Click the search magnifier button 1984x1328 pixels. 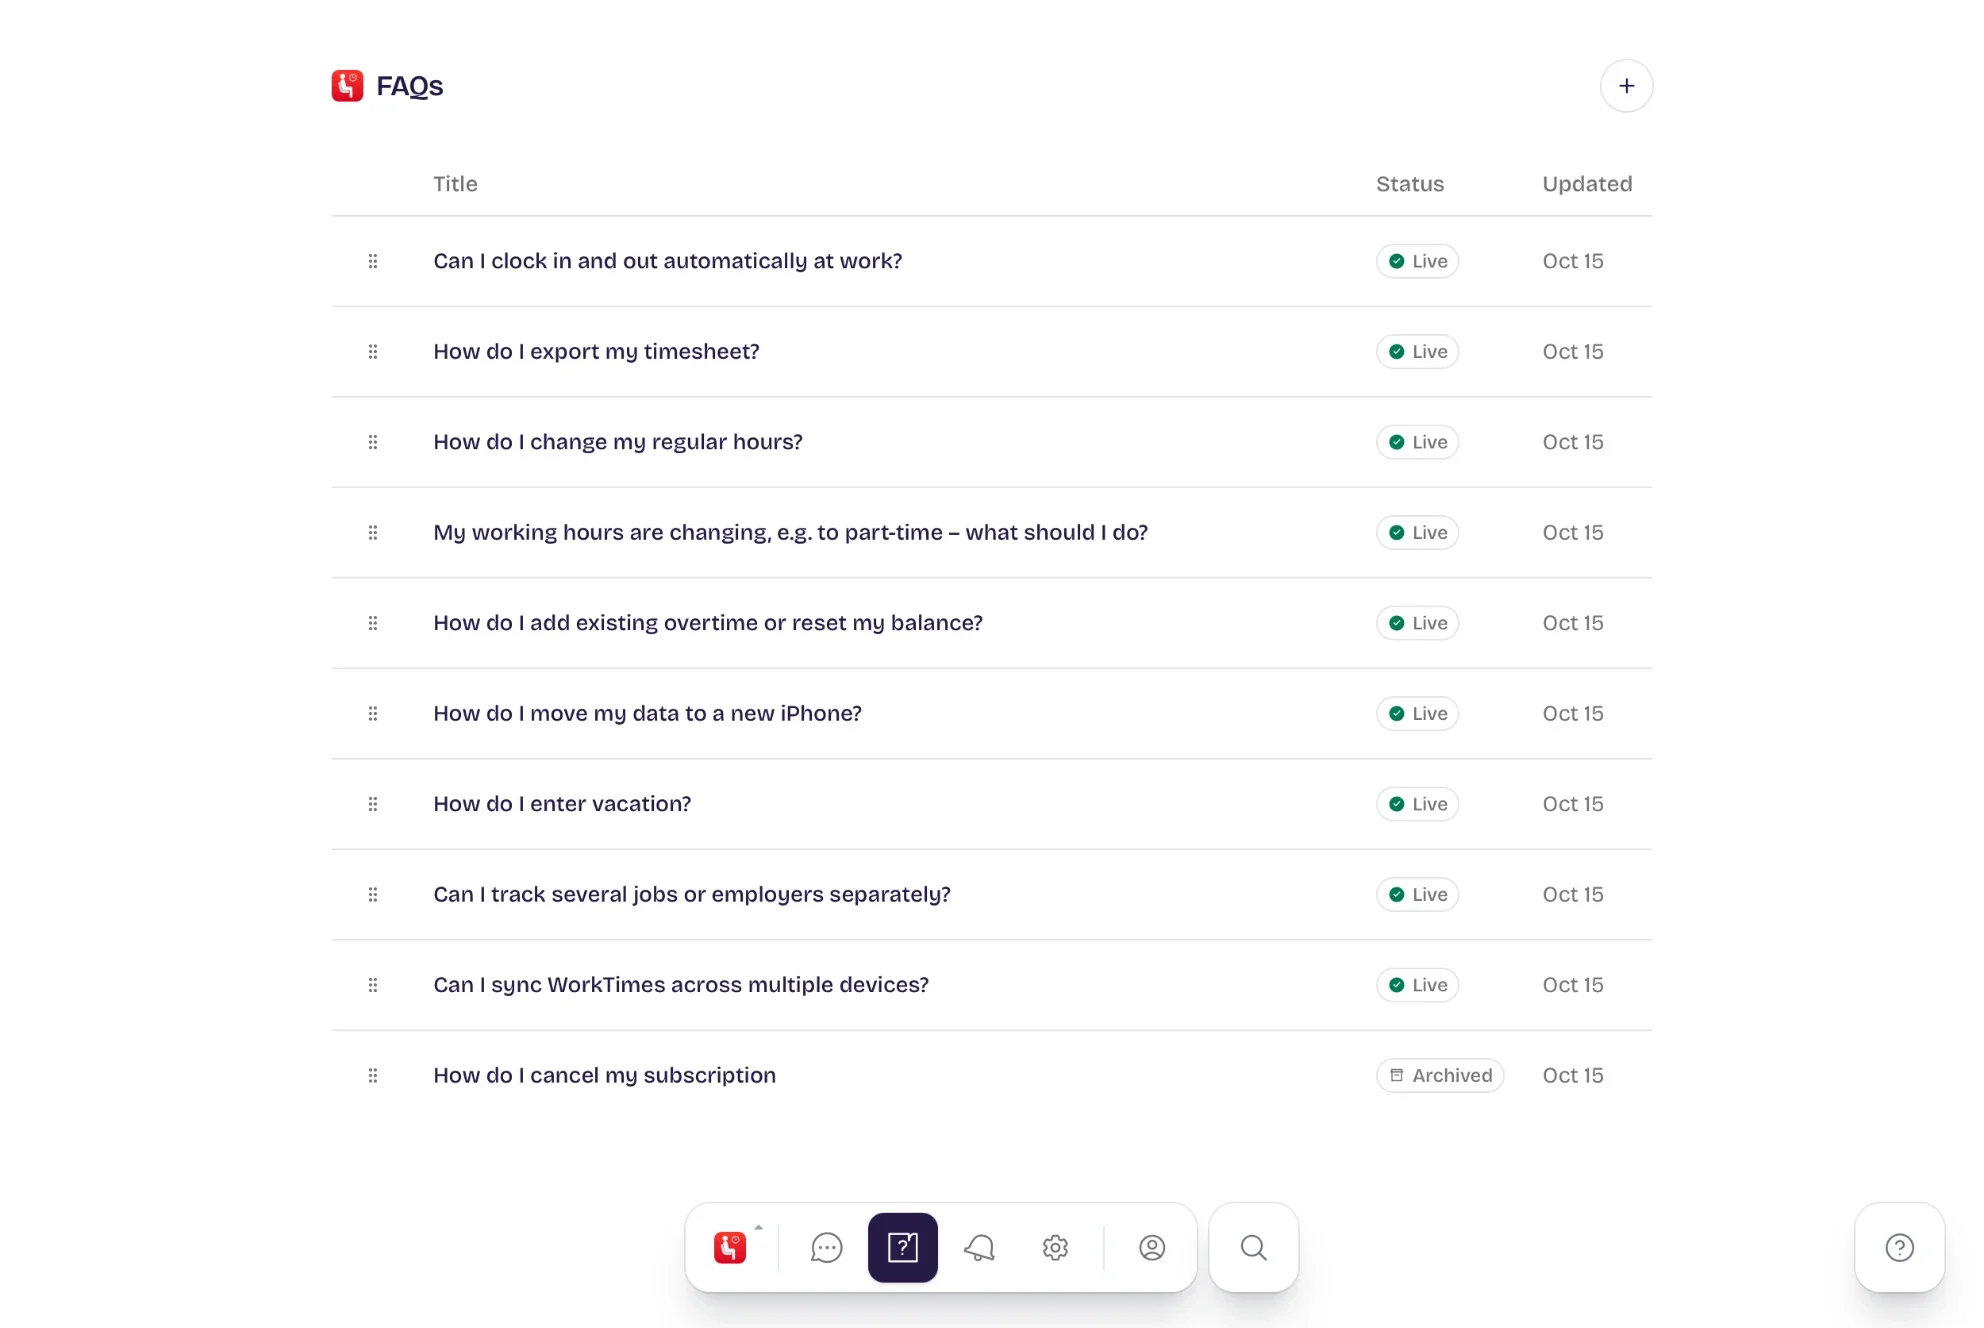[x=1253, y=1247]
